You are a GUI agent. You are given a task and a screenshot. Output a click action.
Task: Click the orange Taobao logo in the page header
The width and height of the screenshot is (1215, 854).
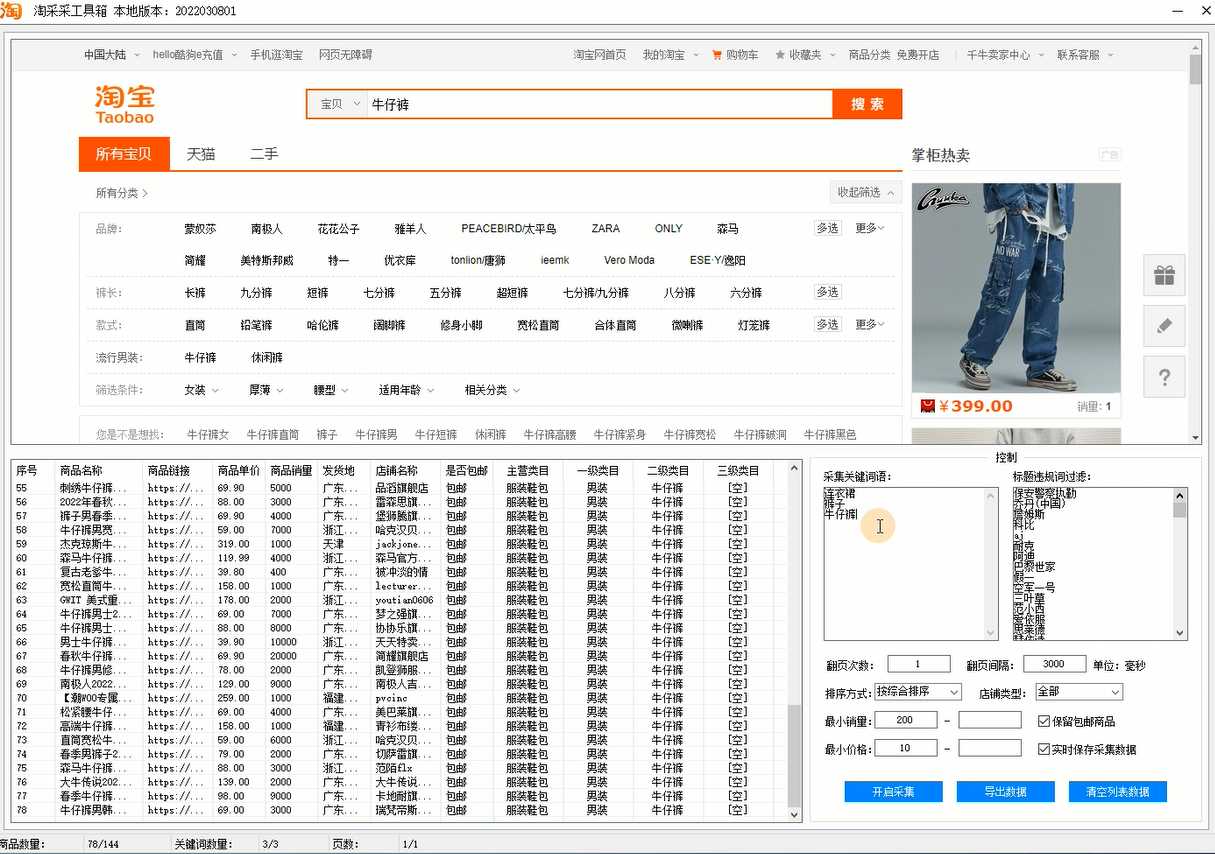[x=122, y=103]
